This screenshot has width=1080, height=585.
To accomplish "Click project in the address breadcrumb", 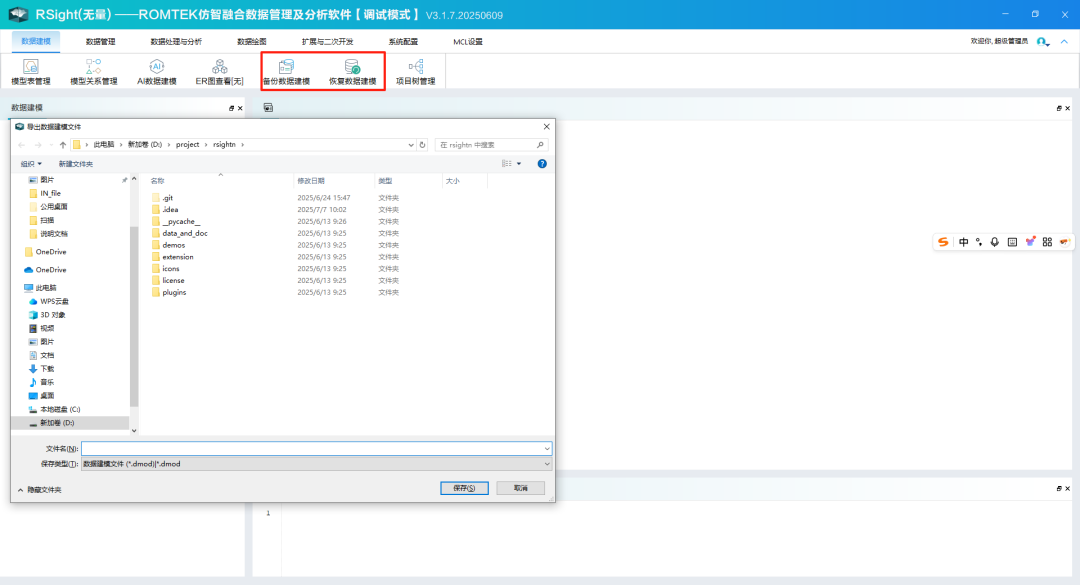I will [x=187, y=145].
